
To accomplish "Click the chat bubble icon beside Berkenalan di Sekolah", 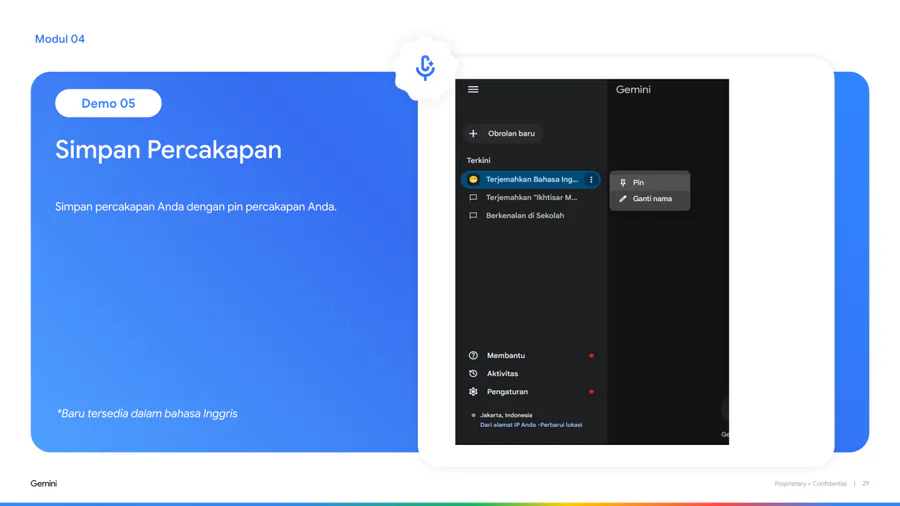I will pos(473,216).
